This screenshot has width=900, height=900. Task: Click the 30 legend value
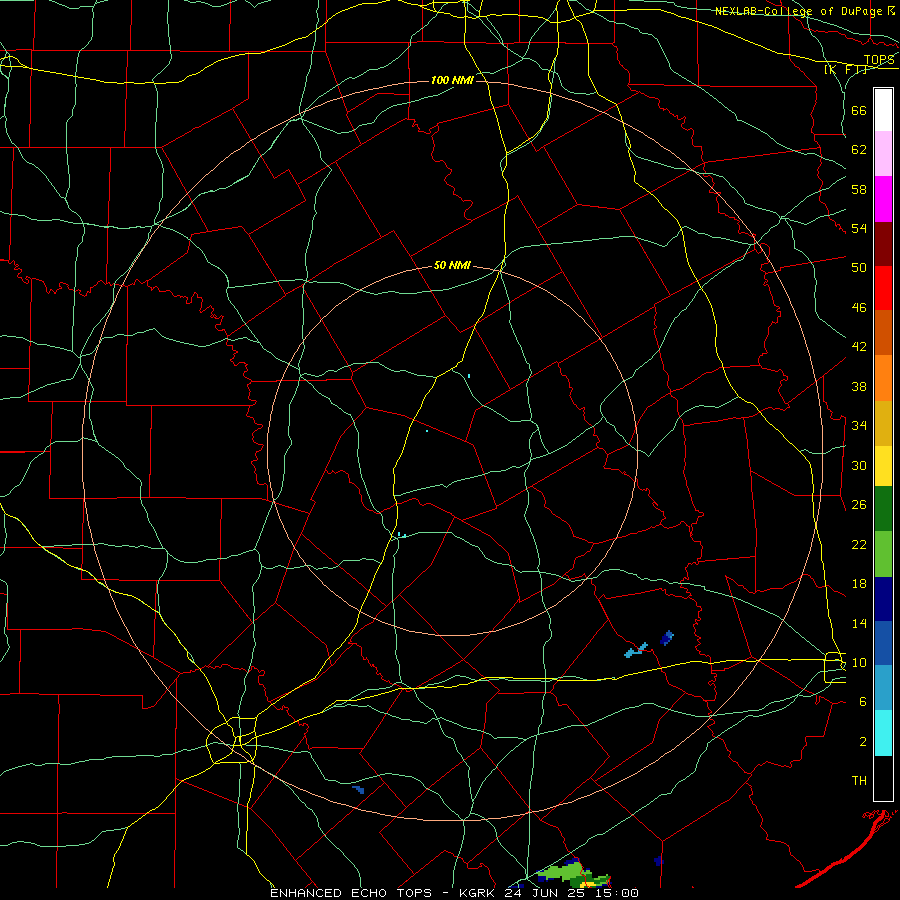859,465
